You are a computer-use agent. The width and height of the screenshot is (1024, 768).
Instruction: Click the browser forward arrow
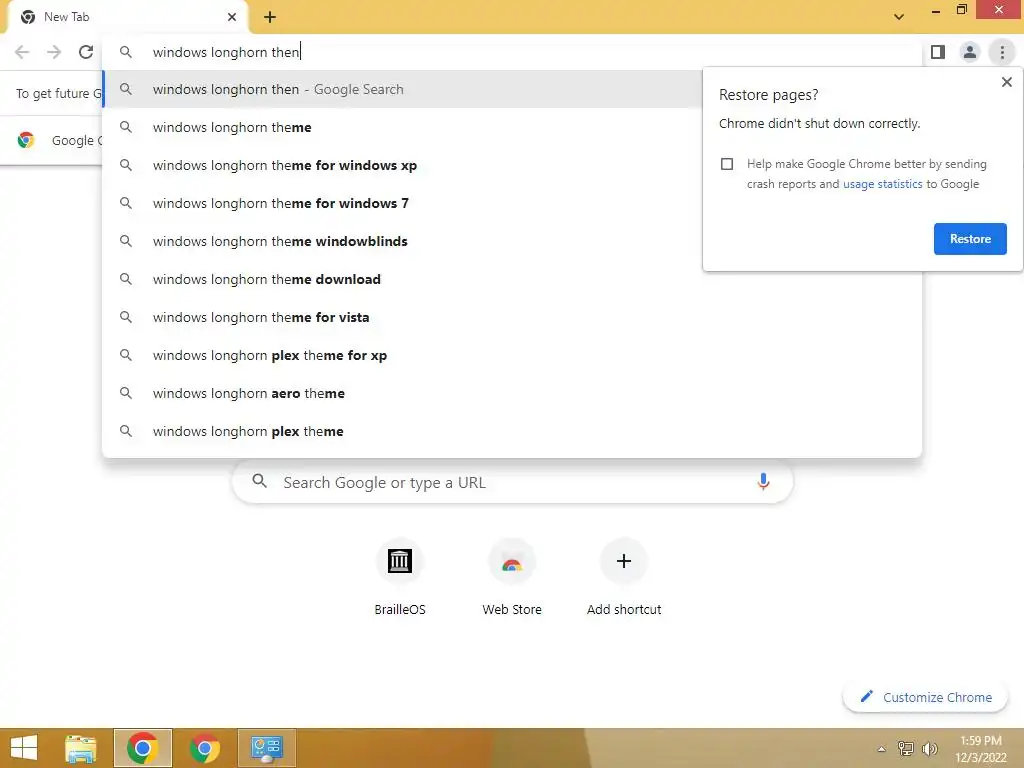click(x=54, y=52)
